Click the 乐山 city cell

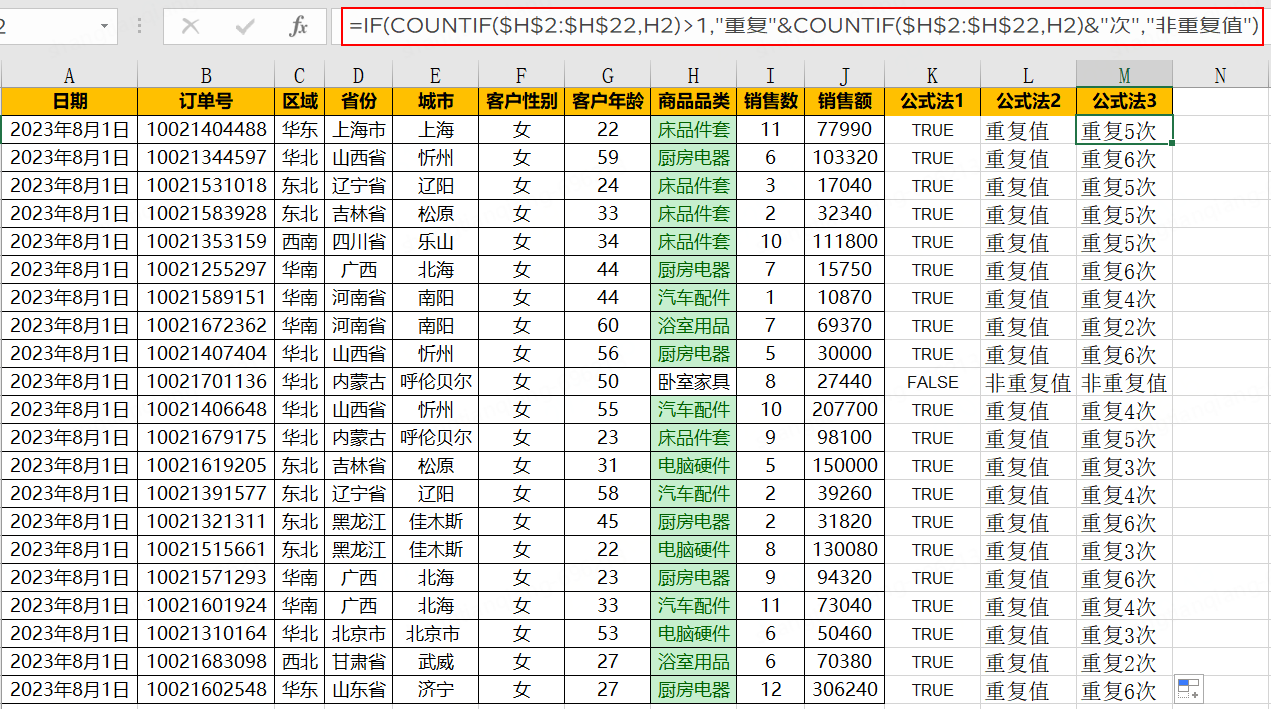435,242
